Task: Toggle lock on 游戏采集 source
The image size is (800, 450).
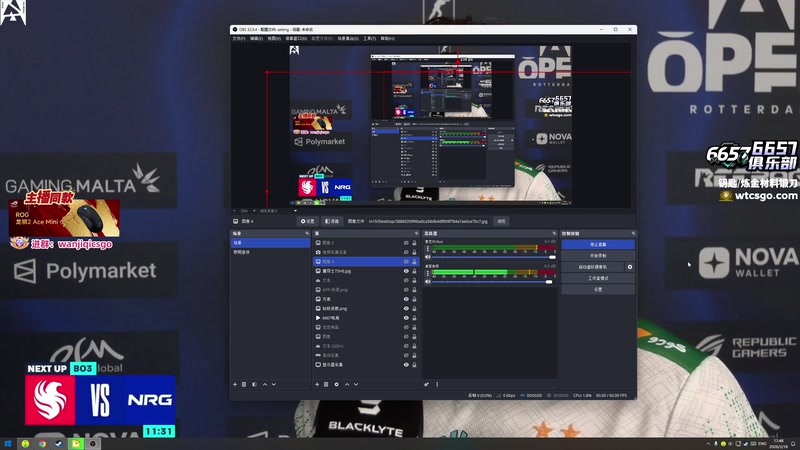Action: [414, 355]
